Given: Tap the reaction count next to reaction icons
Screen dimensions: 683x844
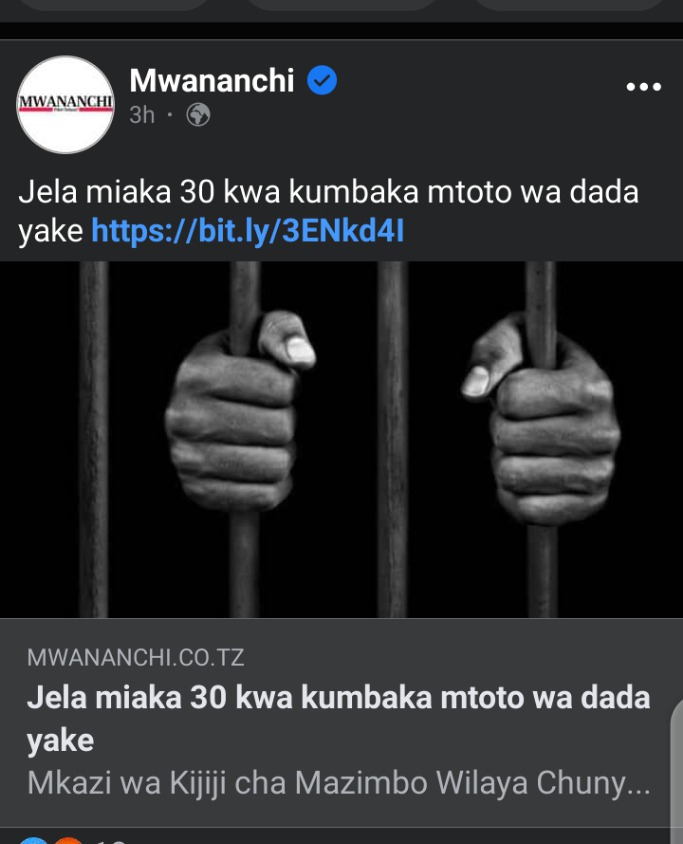Looking at the screenshot, I should tap(110, 841).
